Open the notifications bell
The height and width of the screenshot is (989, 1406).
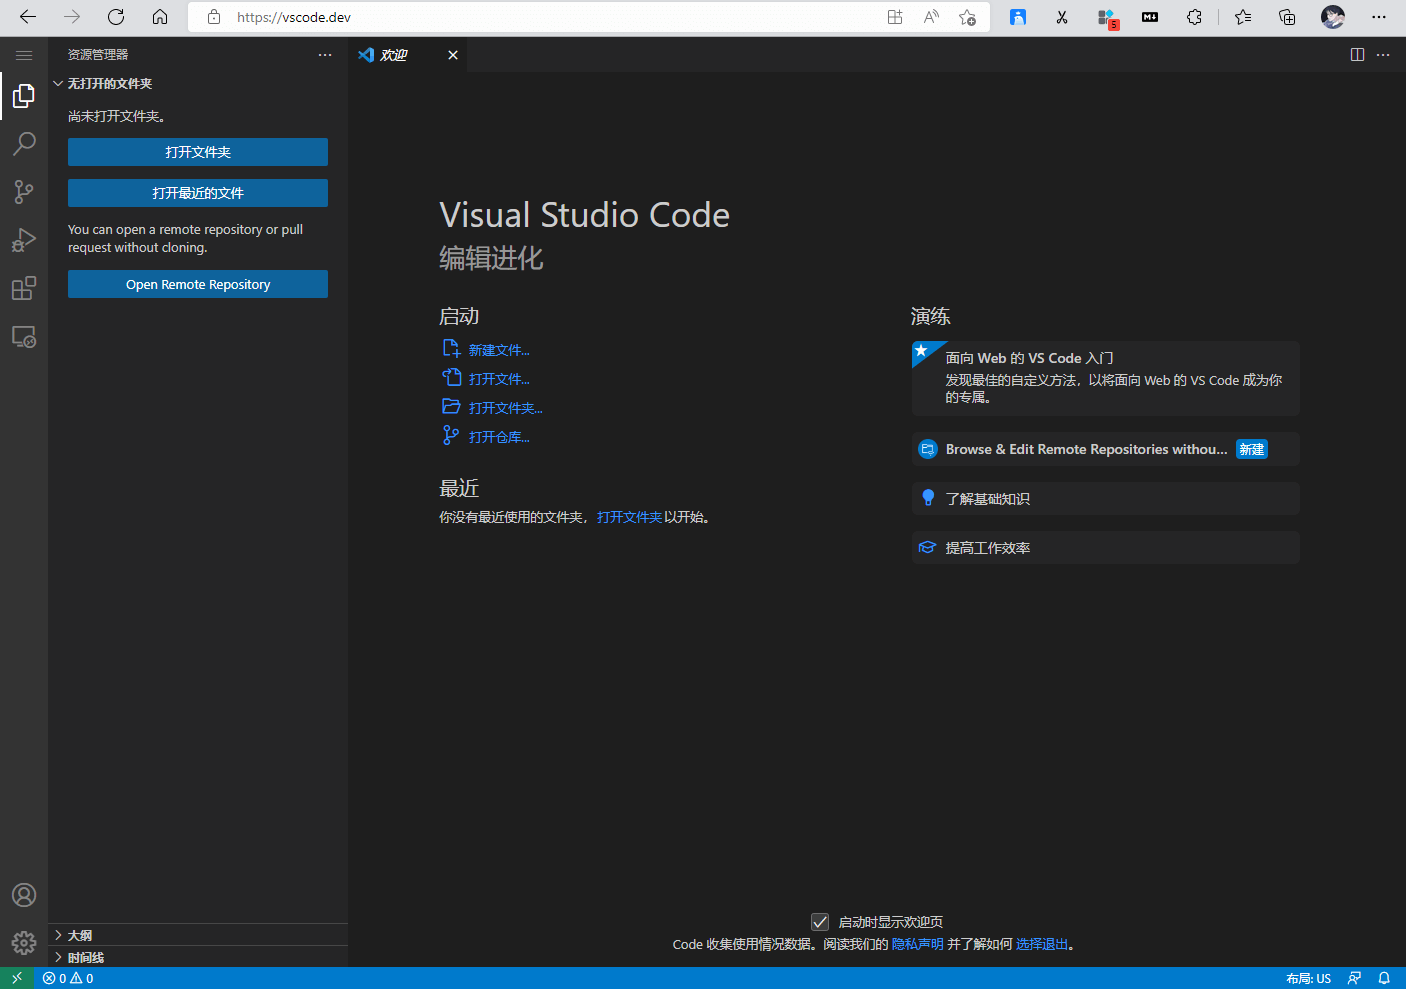click(1384, 978)
